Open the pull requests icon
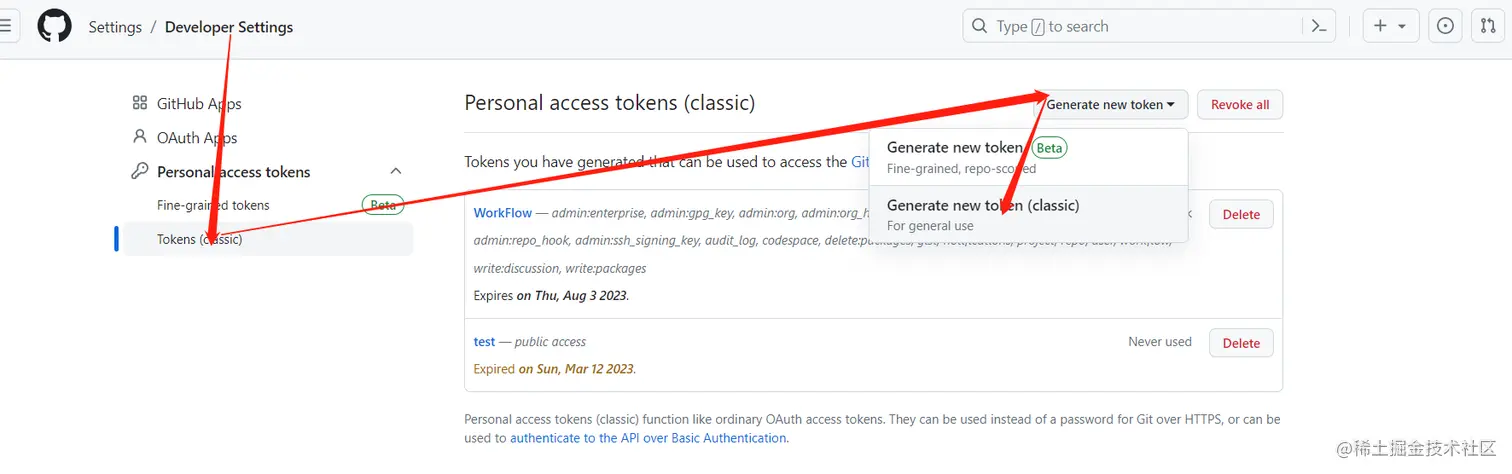 pos(1487,26)
